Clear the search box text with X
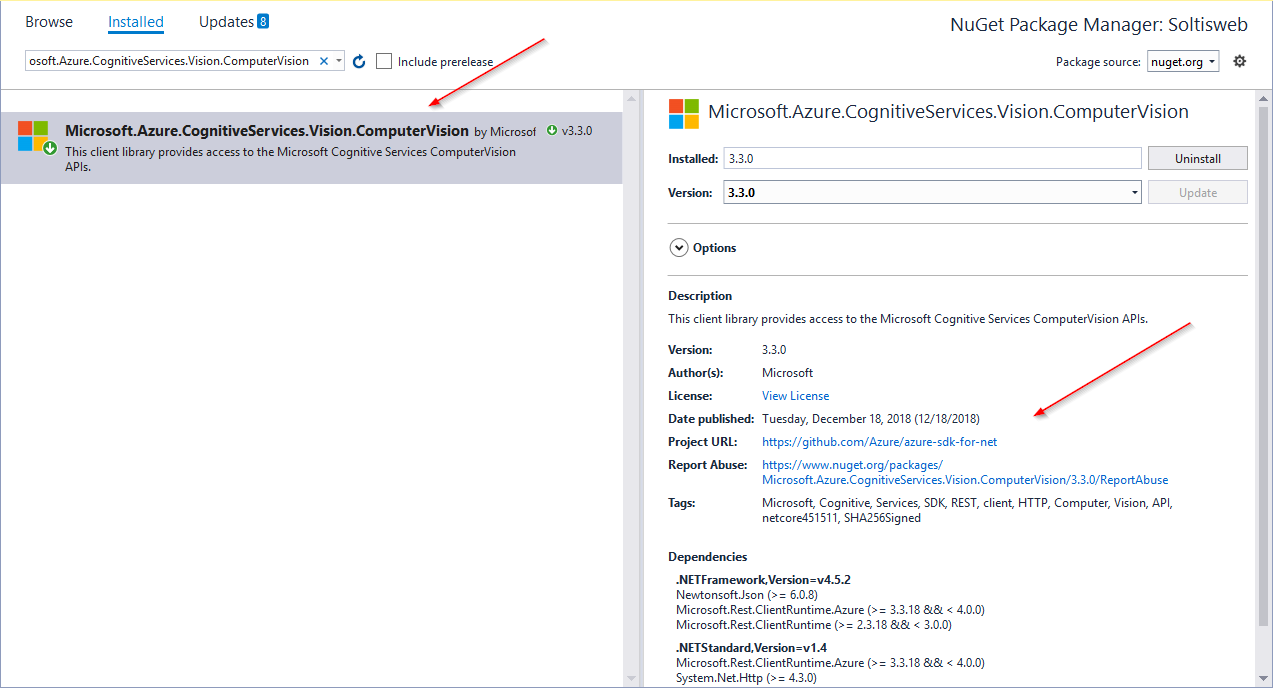Viewport: 1273px width, 688px height. coord(323,61)
